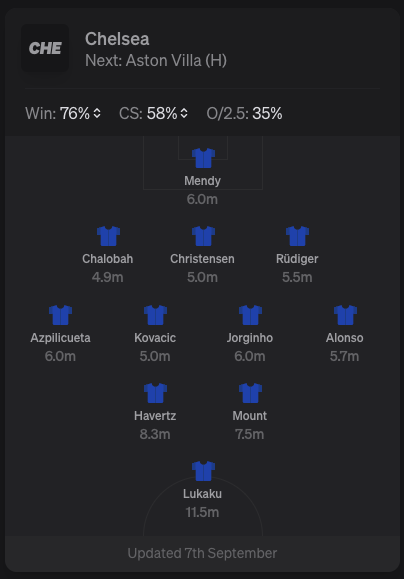Viewport: 404px width, 579px height.
Task: Click Azpilicueta's shirt icon
Action: tap(60, 315)
